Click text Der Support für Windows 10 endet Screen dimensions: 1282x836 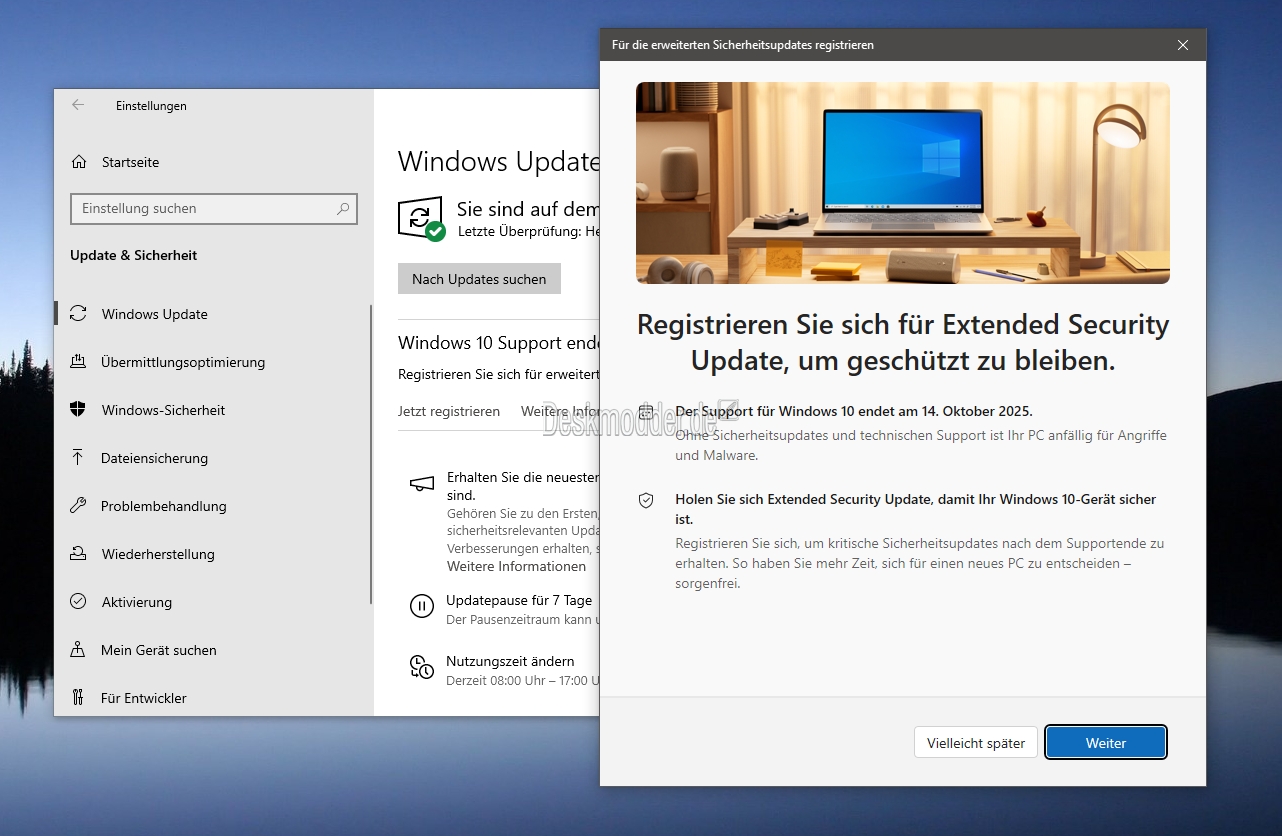click(854, 411)
